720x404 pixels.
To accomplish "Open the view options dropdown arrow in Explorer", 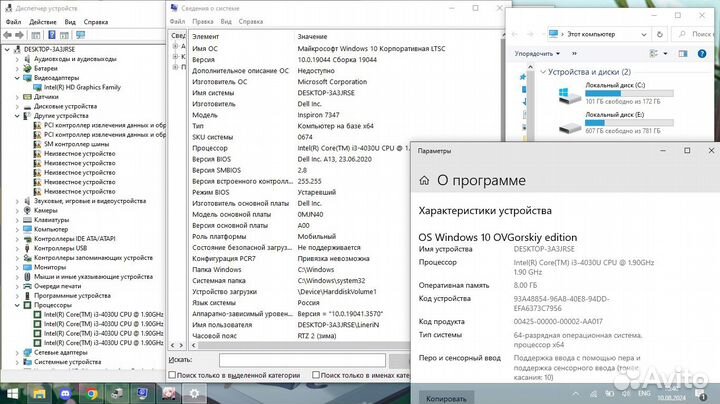I will tap(665, 54).
